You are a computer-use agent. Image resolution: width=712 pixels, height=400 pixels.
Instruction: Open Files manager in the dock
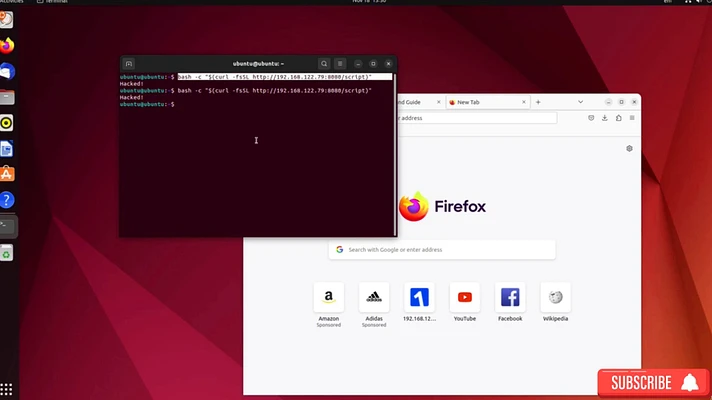click(7, 97)
